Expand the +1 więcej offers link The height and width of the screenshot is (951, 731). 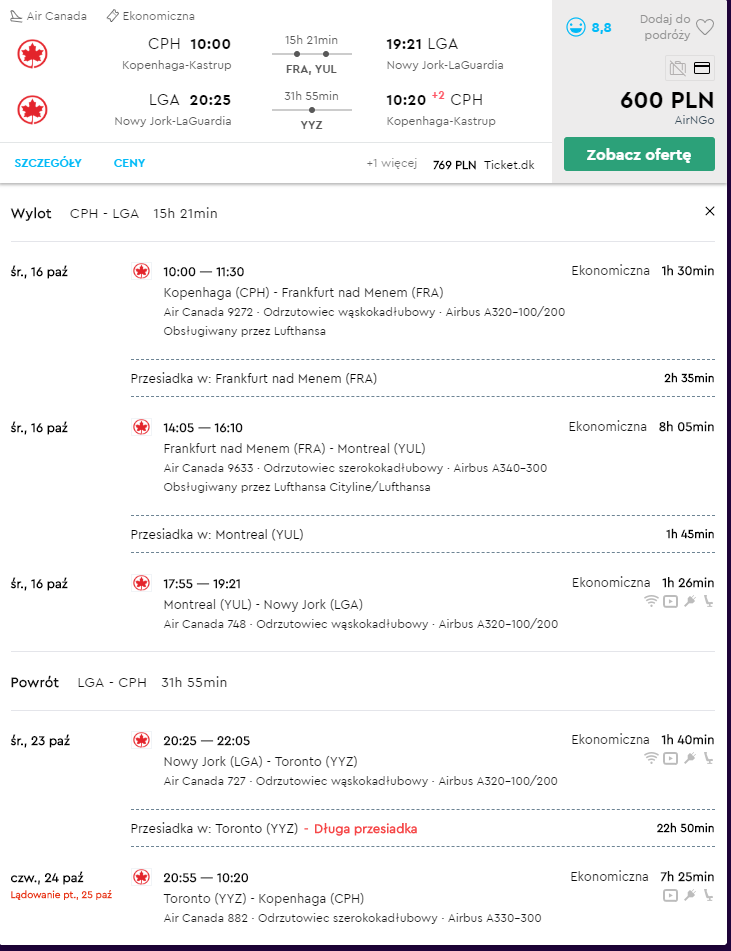(x=392, y=164)
